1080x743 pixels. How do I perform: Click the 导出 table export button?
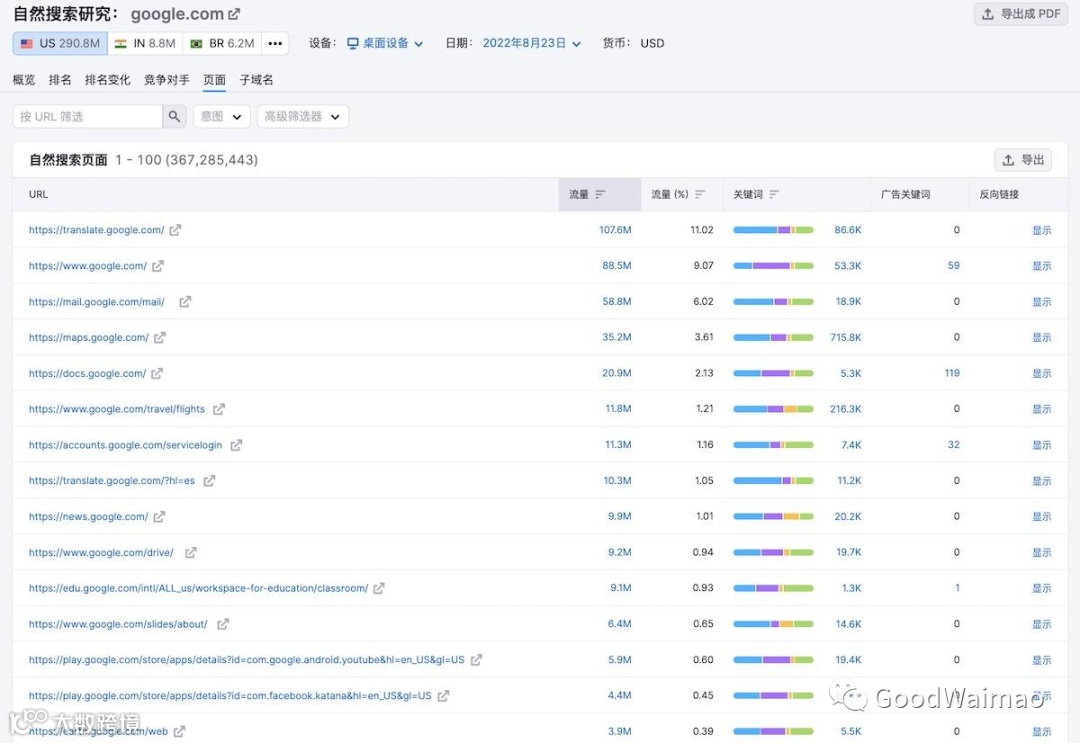point(1023,160)
